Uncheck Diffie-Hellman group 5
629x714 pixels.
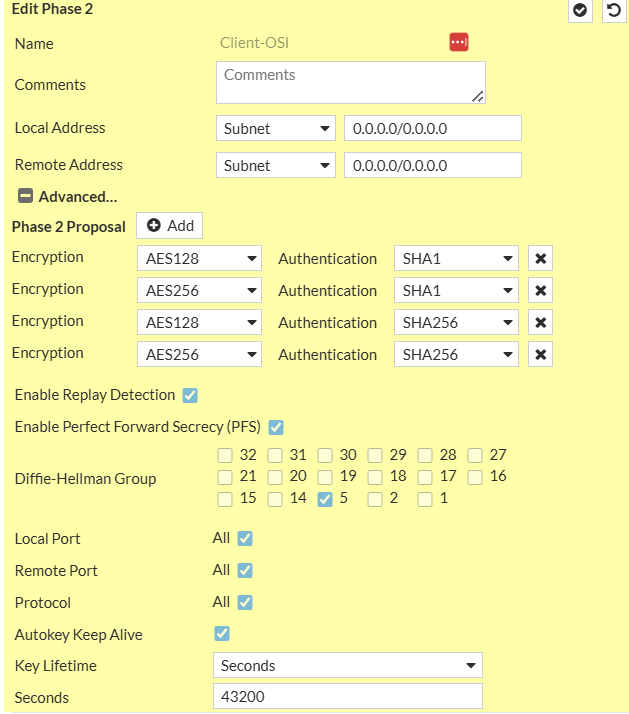coord(325,499)
